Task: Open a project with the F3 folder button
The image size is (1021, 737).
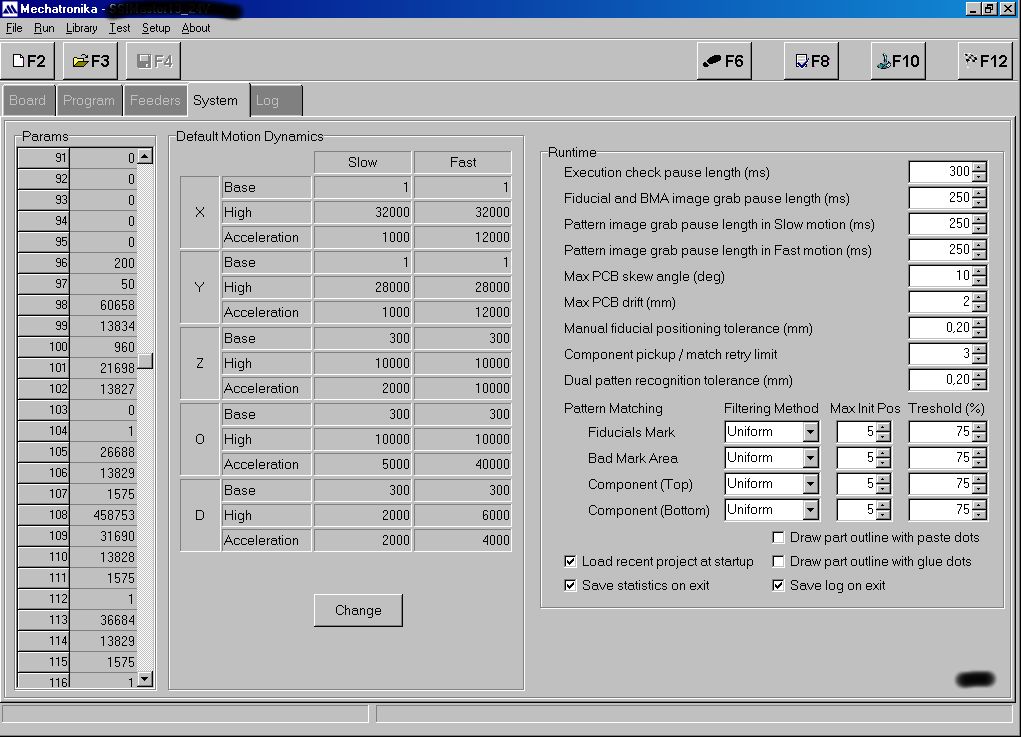Action: pyautogui.click(x=91, y=61)
